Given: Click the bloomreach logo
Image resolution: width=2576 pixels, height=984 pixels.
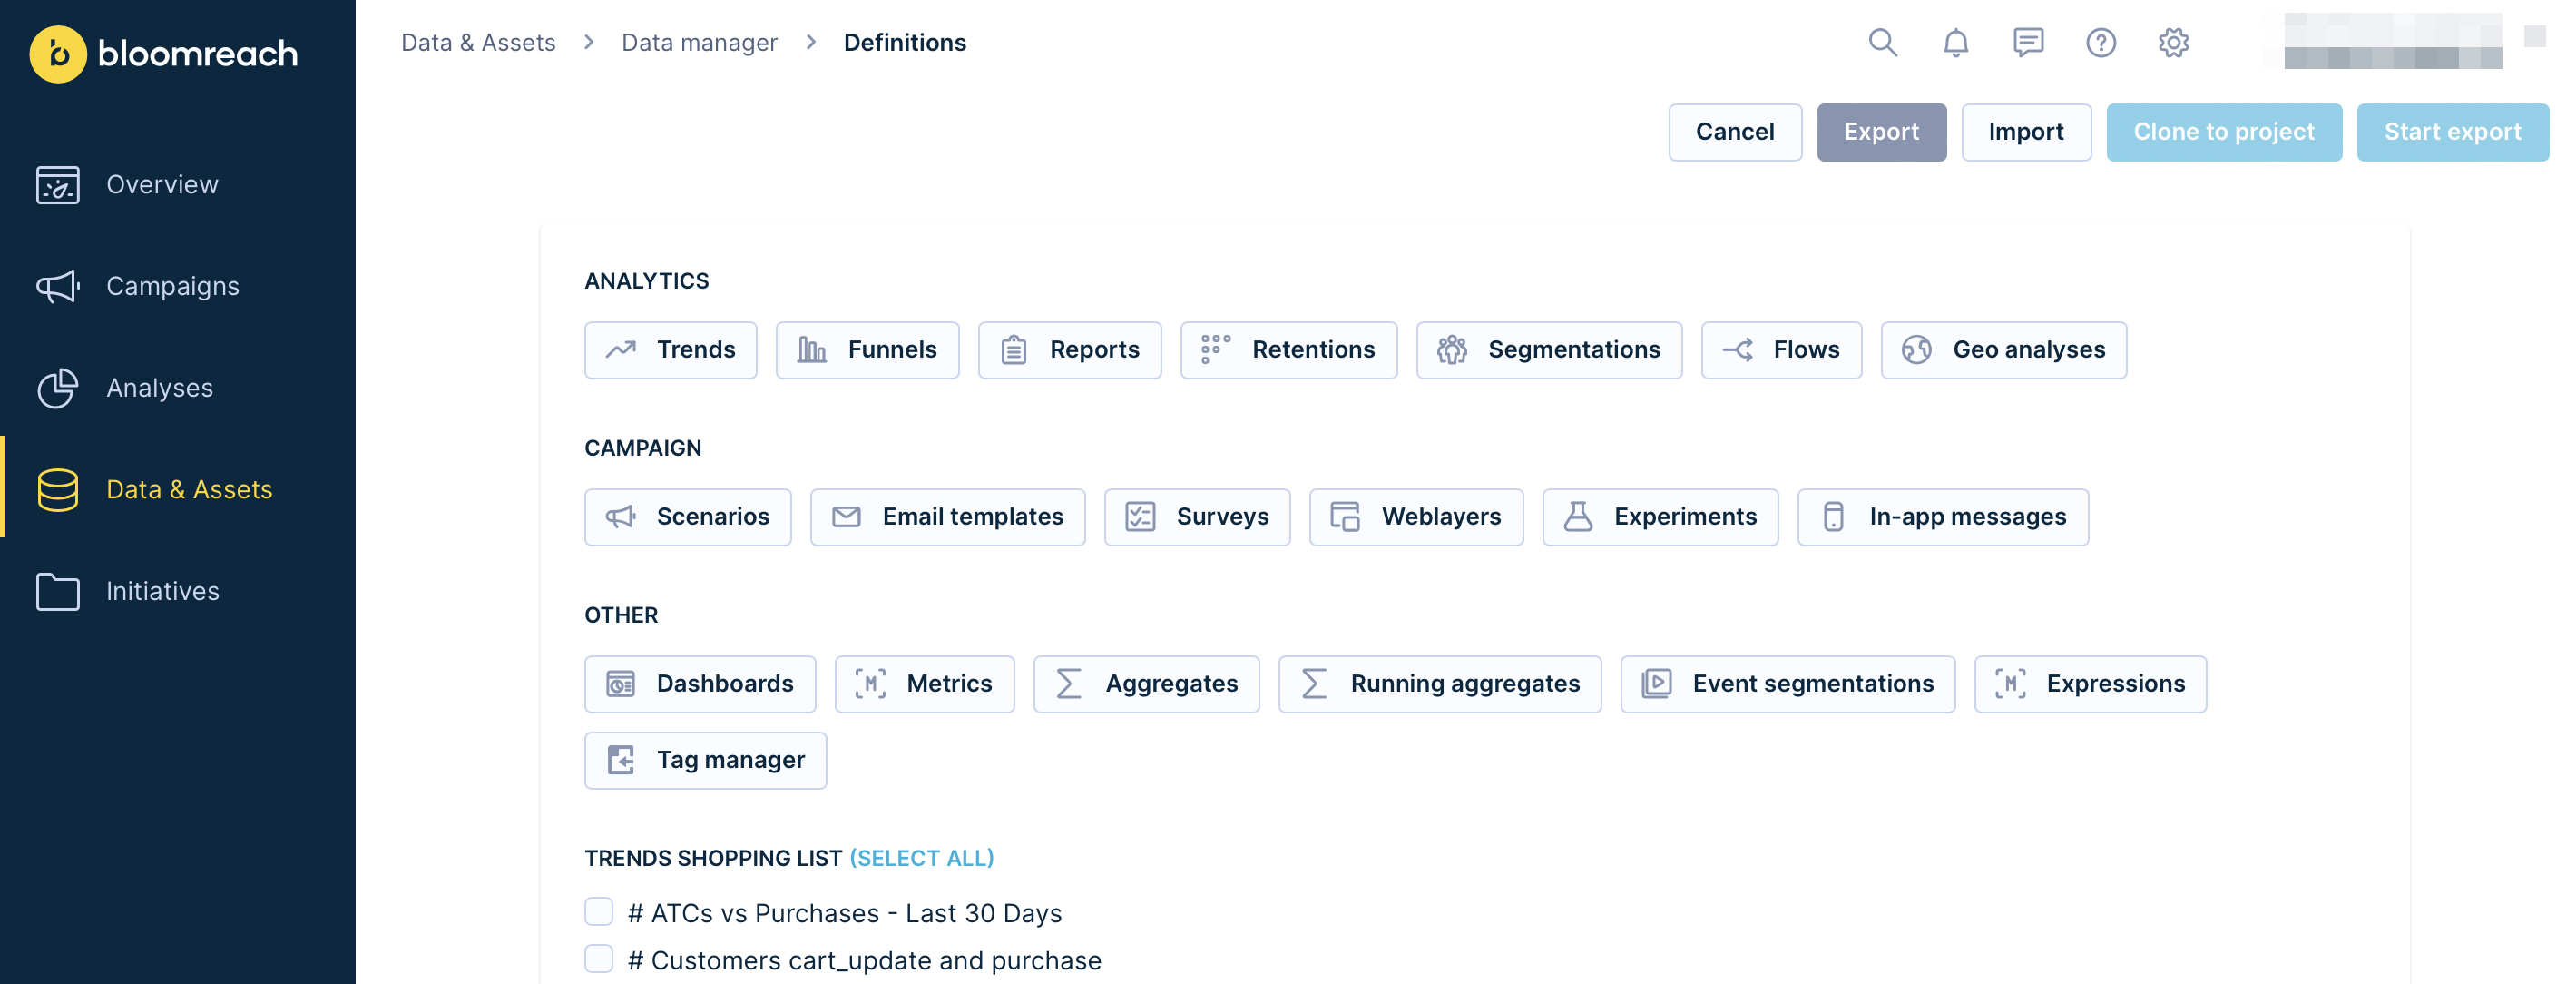Looking at the screenshot, I should [x=164, y=54].
